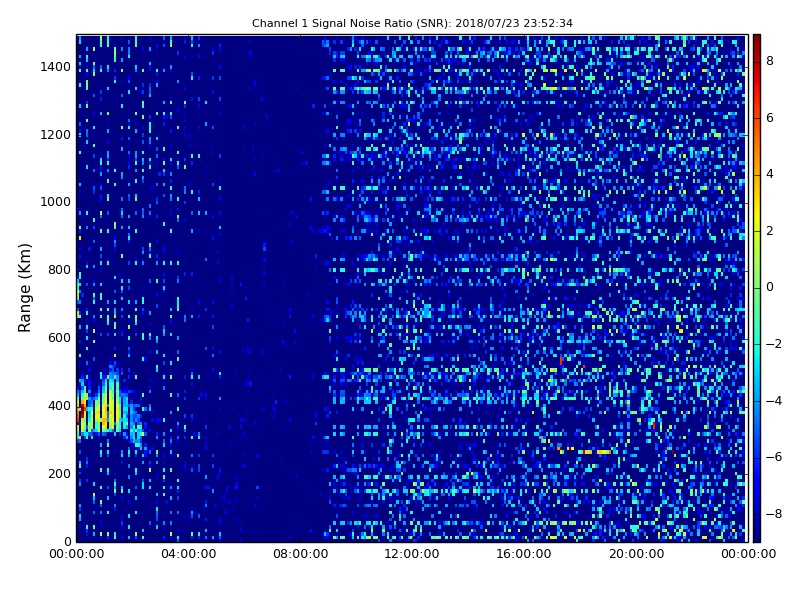
Task: Click the 08:00:00 time tick label
Action: tap(301, 554)
